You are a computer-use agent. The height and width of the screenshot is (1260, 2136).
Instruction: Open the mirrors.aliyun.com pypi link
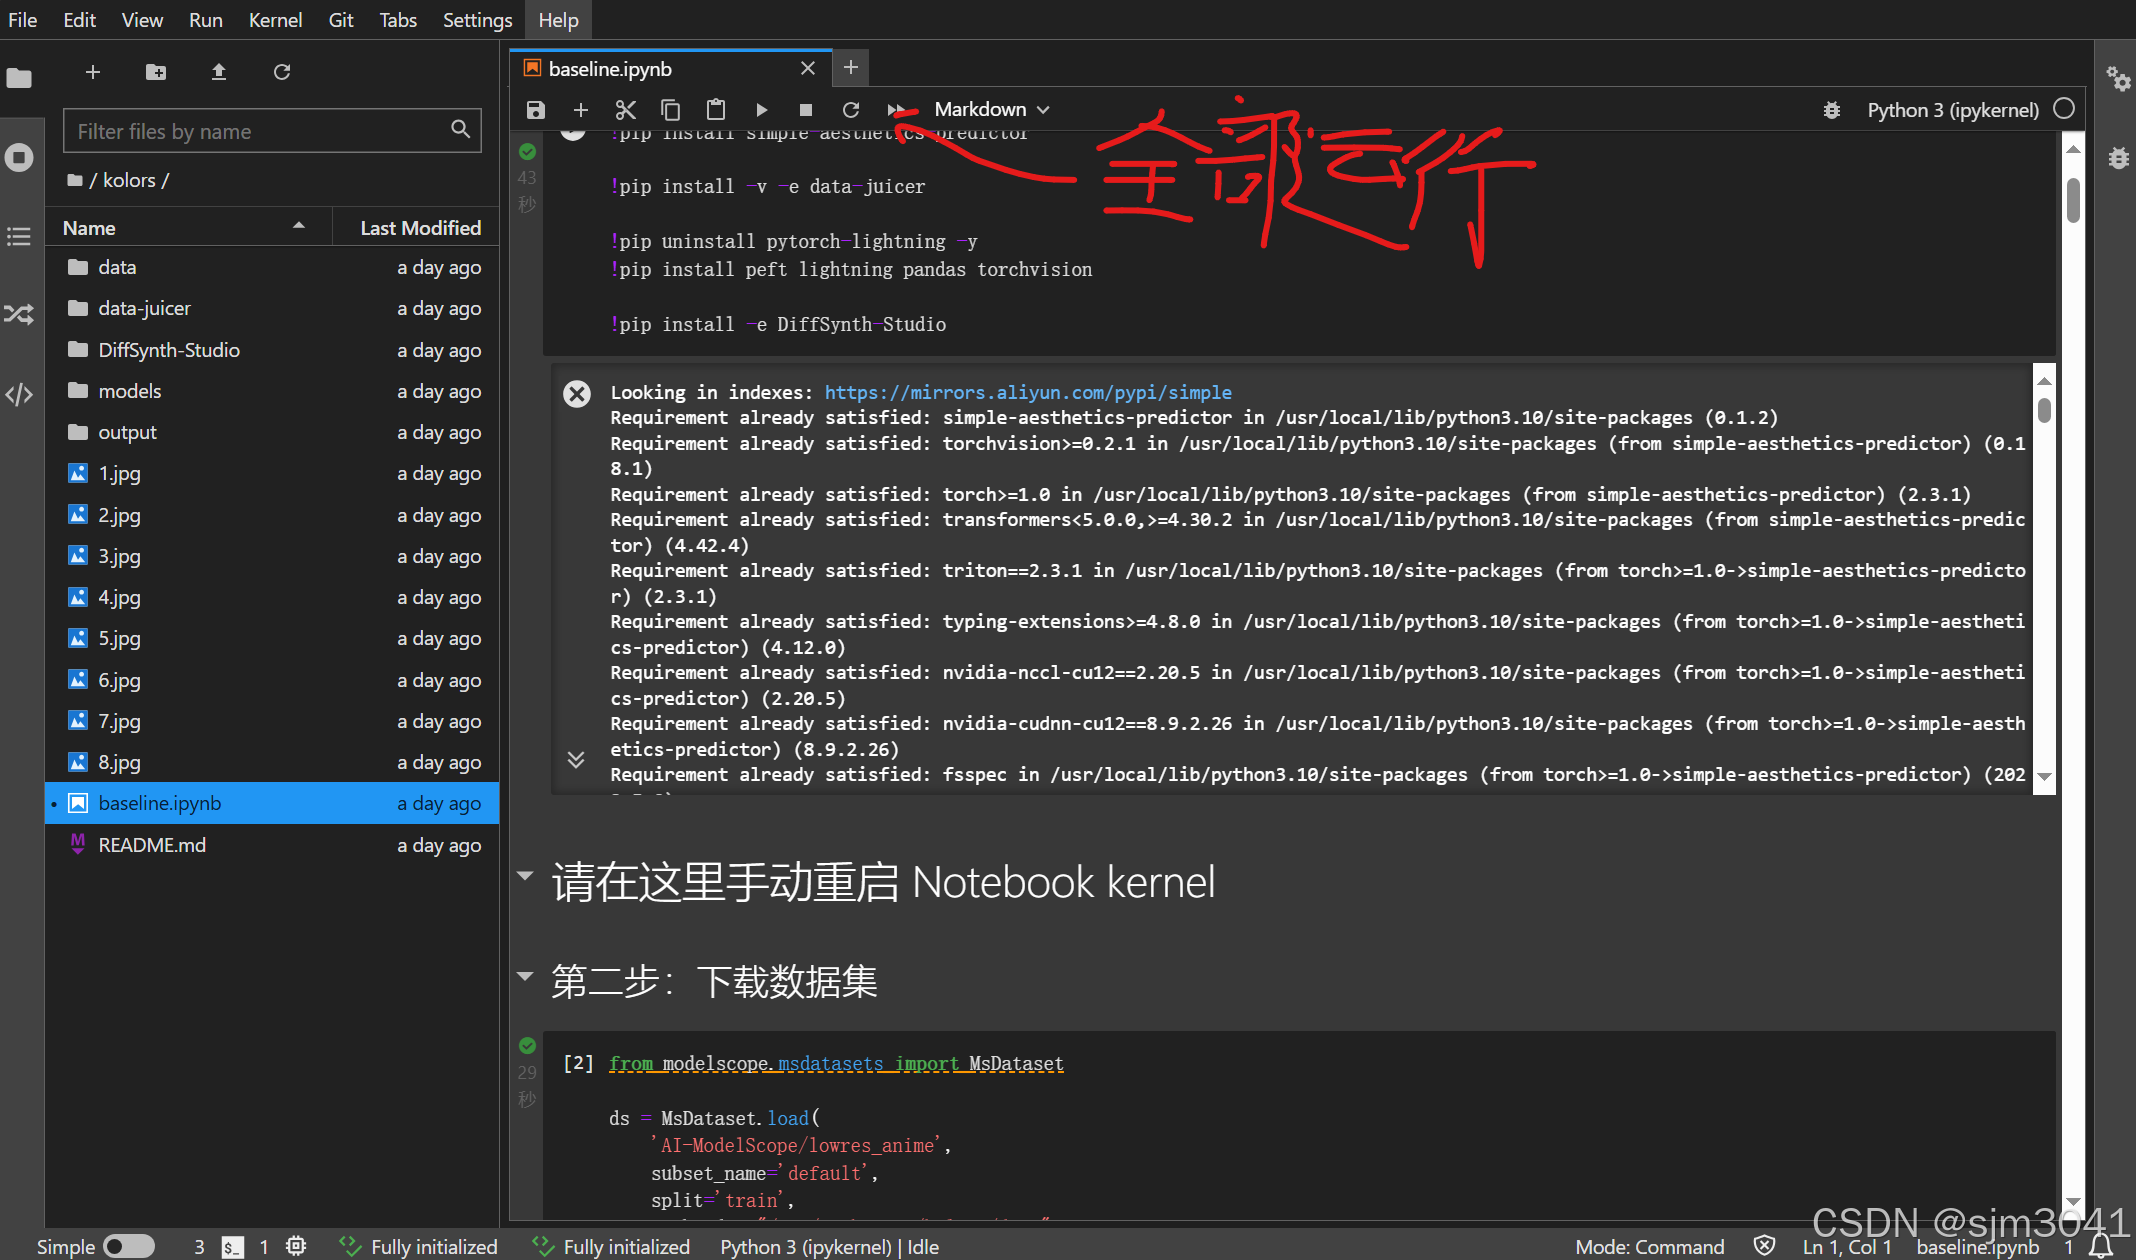pyautogui.click(x=1027, y=392)
